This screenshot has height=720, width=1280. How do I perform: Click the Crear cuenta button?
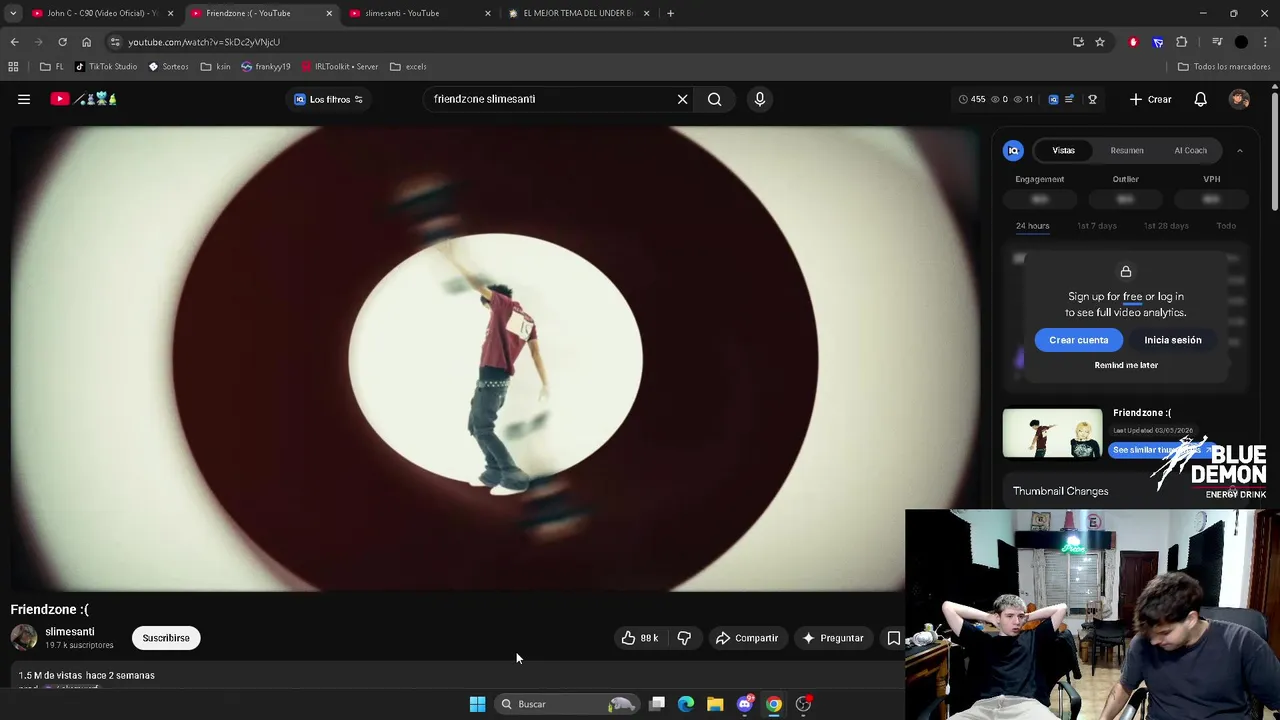(x=1078, y=340)
